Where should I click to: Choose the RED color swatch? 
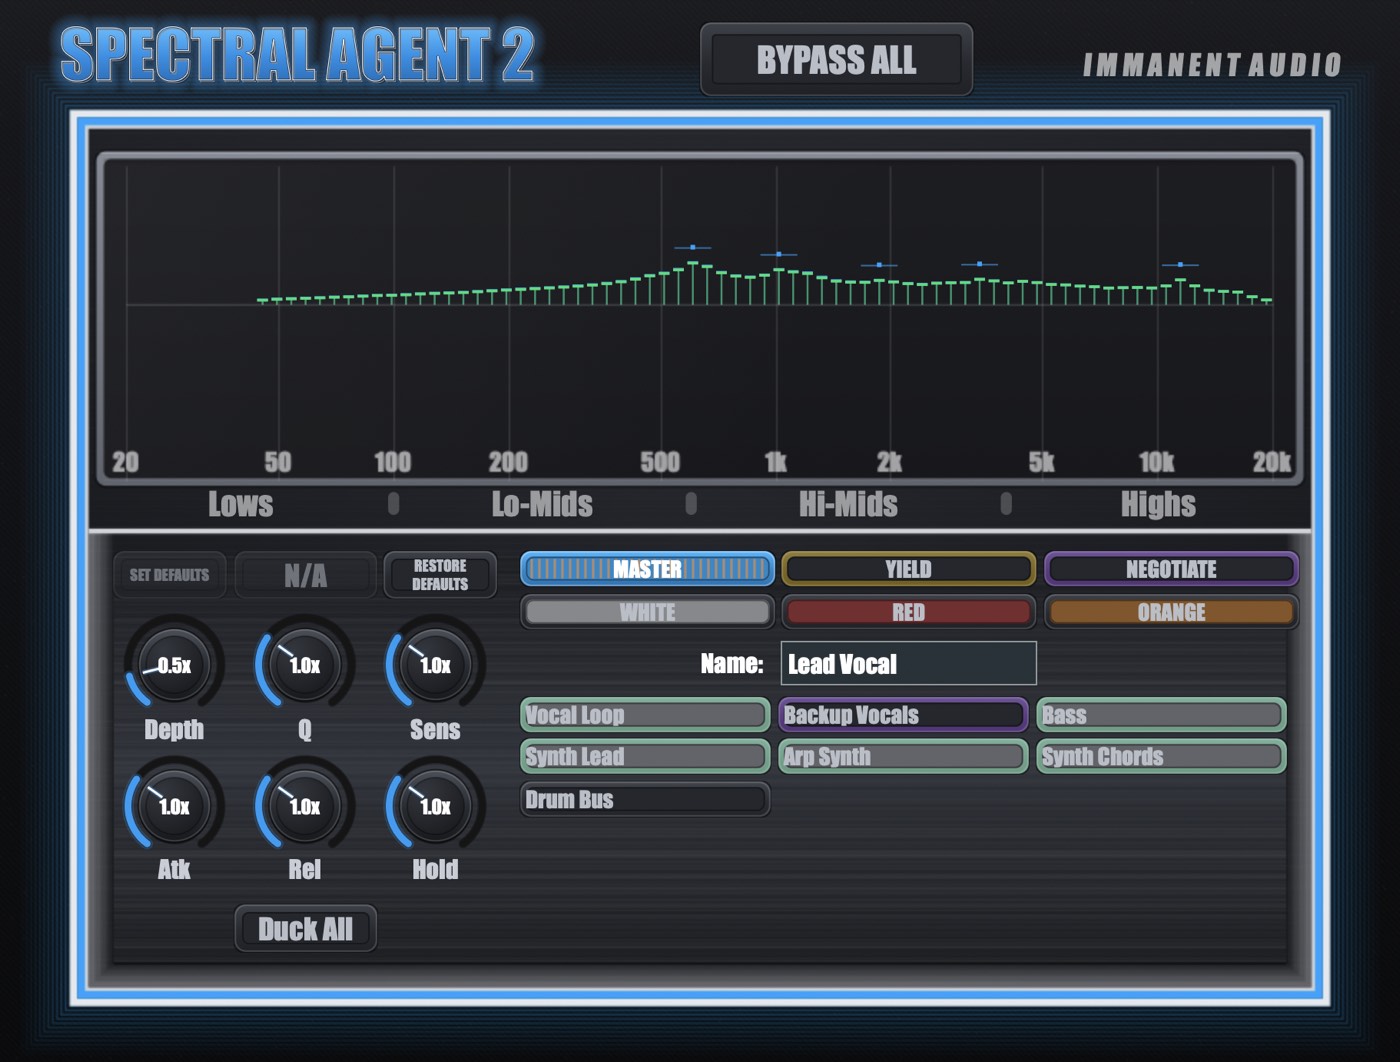[908, 612]
